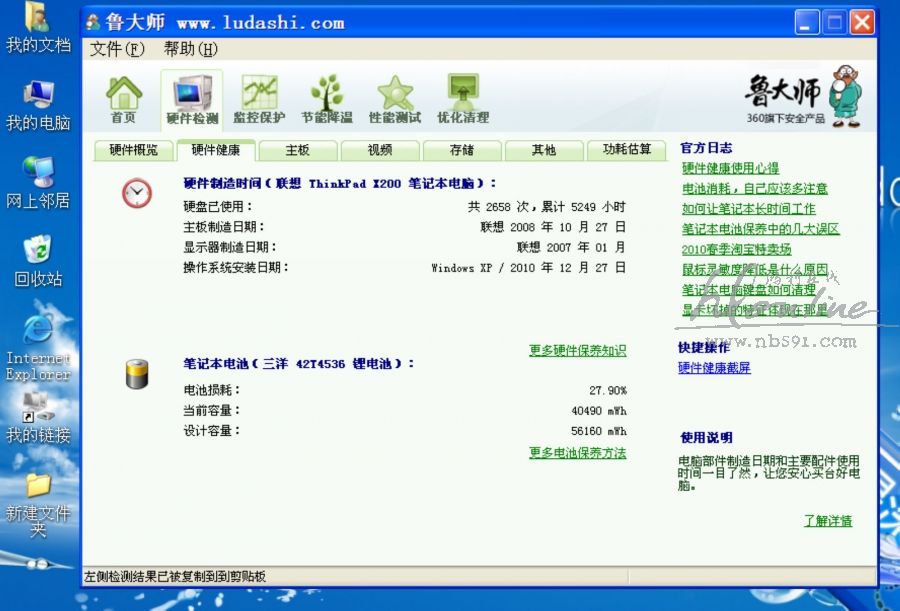The image size is (900, 611).
Task: Switch to the 视频 tab
Action: coord(380,150)
